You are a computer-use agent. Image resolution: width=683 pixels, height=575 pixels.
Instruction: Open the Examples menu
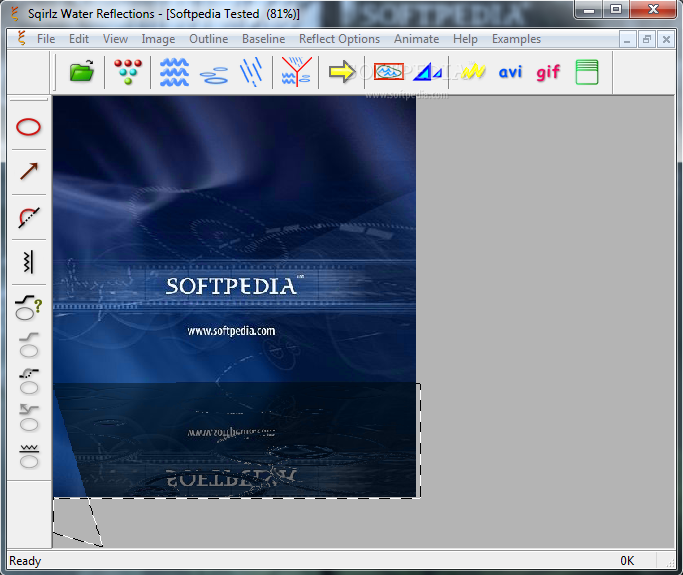(x=516, y=39)
